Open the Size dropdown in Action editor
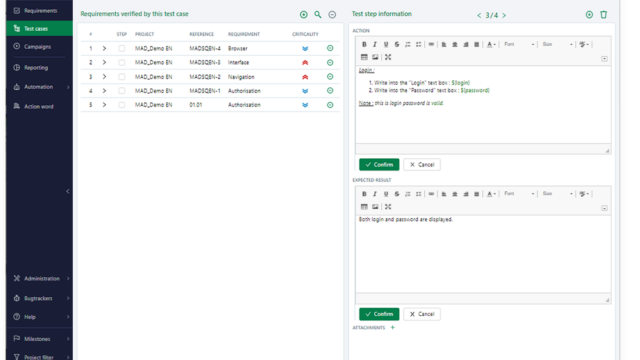Viewport: 640px width, 360px height. pos(557,44)
